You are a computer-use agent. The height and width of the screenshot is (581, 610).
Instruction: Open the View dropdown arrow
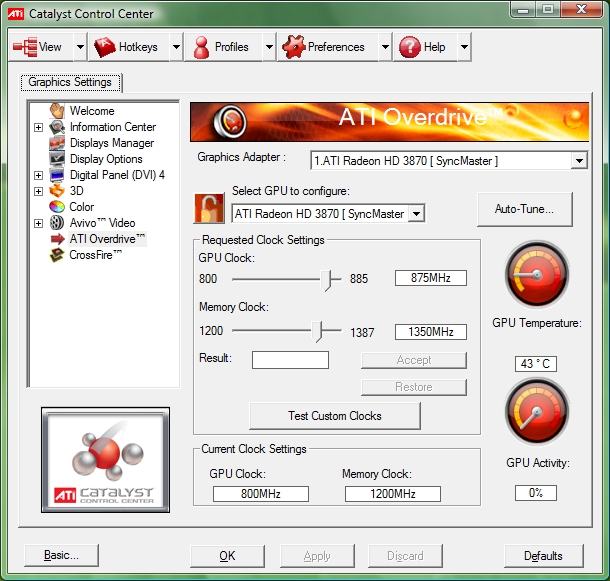click(x=80, y=47)
